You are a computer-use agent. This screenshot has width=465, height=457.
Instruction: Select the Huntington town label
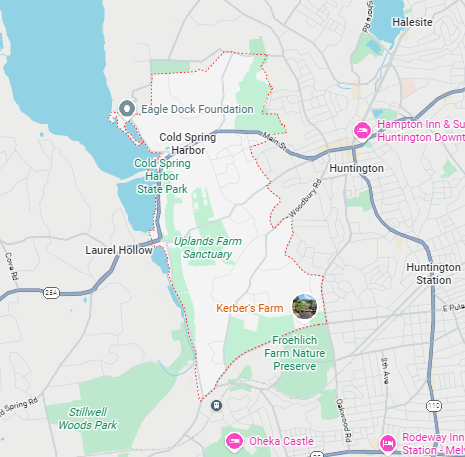point(356,168)
